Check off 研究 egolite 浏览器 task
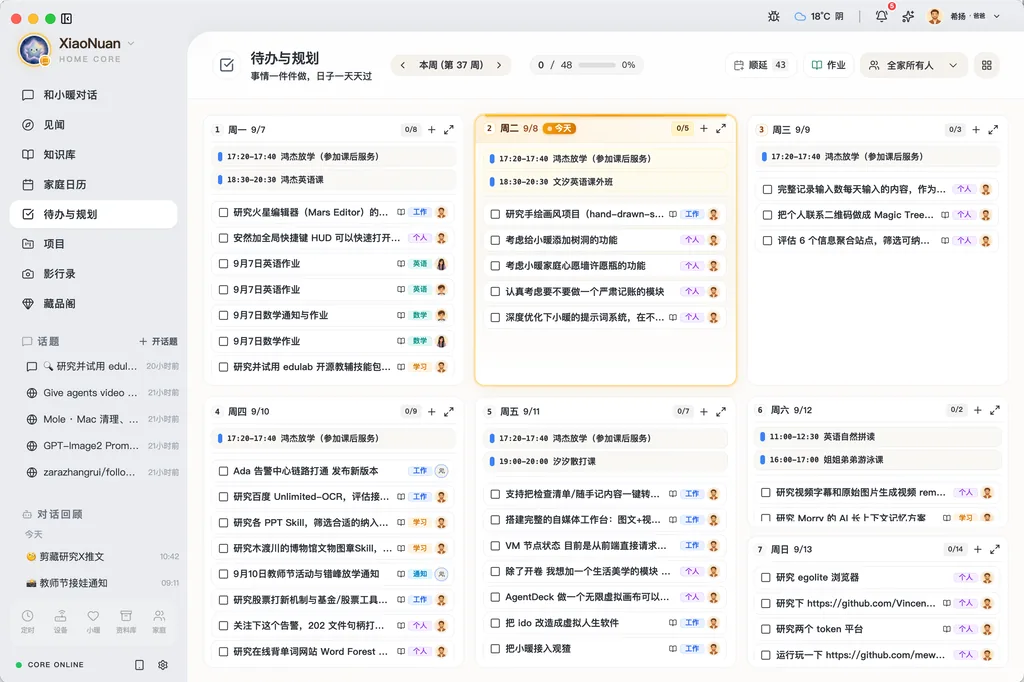The height and width of the screenshot is (682, 1024). pyautogui.click(x=766, y=577)
